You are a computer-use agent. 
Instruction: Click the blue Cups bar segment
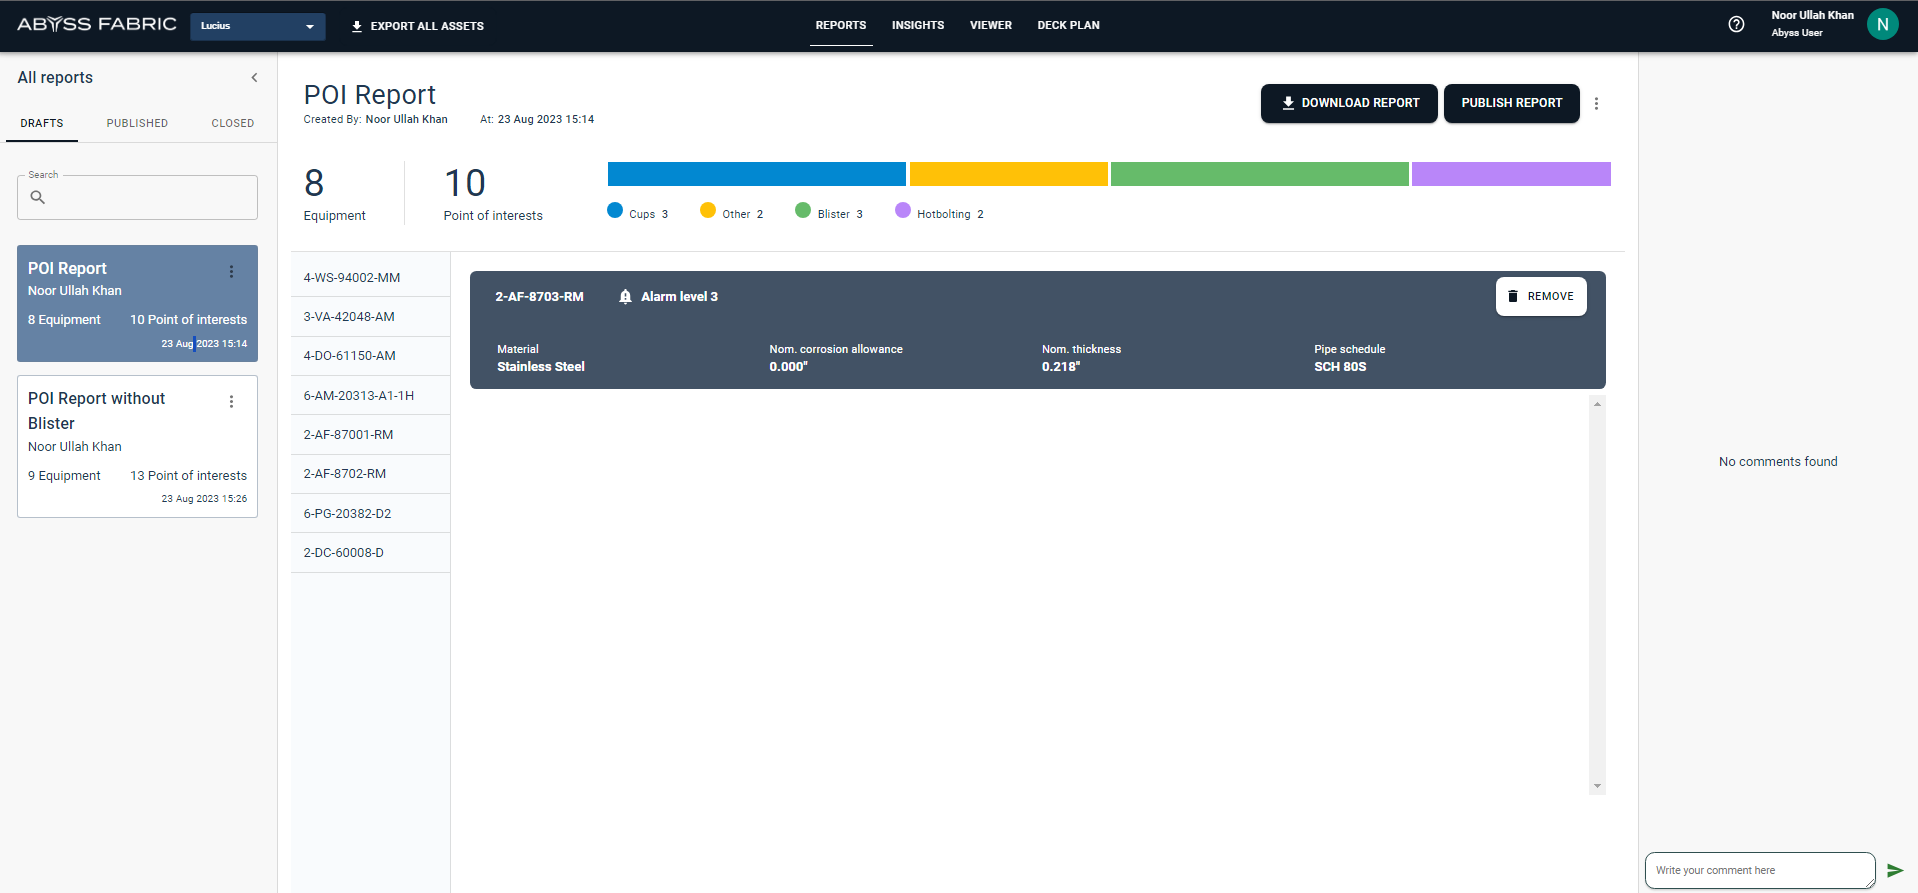756,174
